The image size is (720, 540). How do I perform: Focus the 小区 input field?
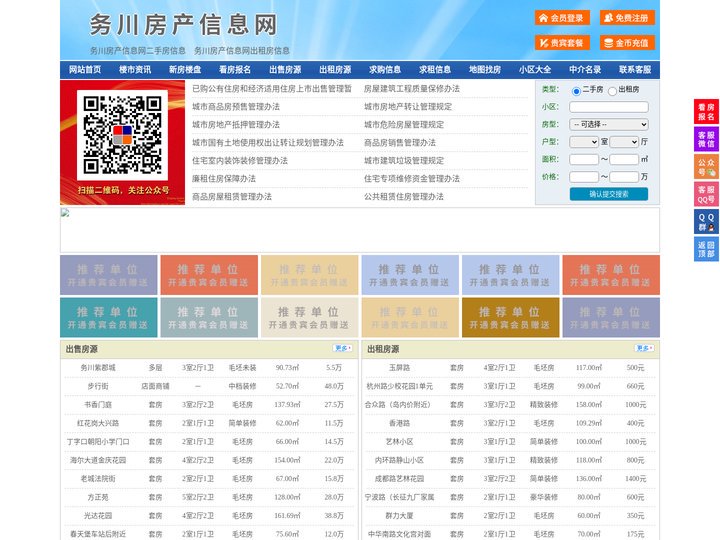[609, 107]
